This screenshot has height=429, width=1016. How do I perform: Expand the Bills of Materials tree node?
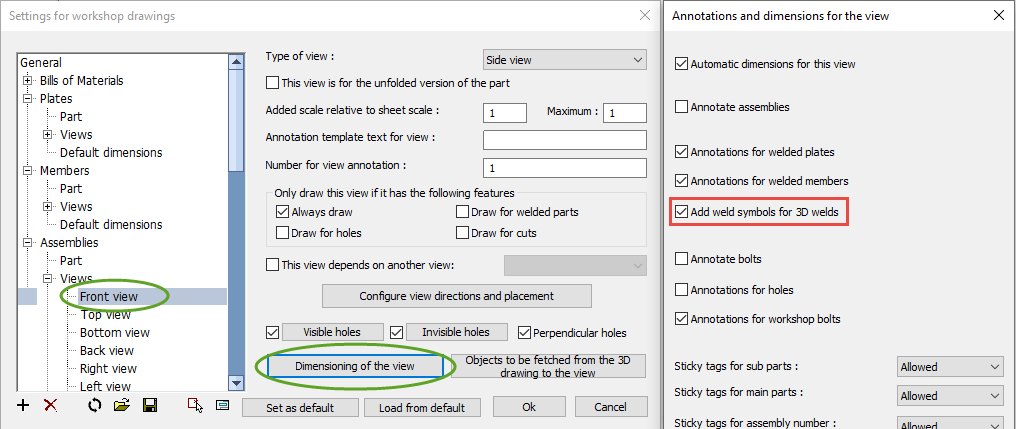tap(28, 81)
